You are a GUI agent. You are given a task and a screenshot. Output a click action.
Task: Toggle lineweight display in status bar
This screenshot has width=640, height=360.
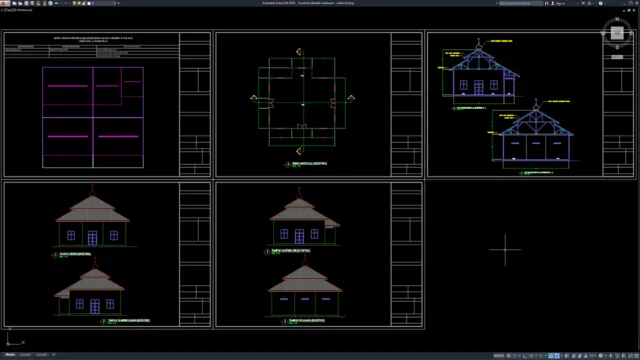[x=567, y=356]
